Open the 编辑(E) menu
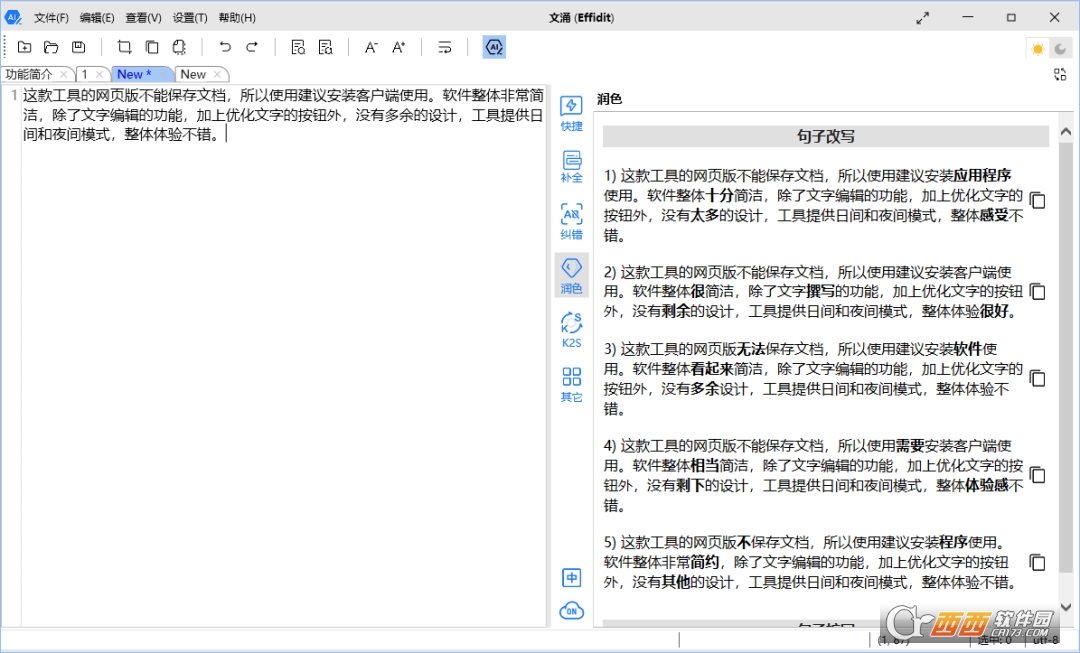 click(97, 18)
